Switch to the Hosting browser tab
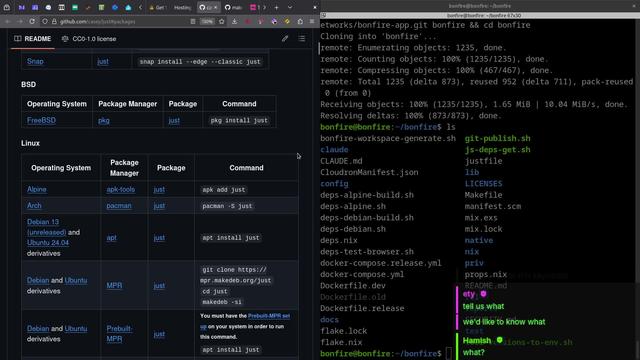 182,7
